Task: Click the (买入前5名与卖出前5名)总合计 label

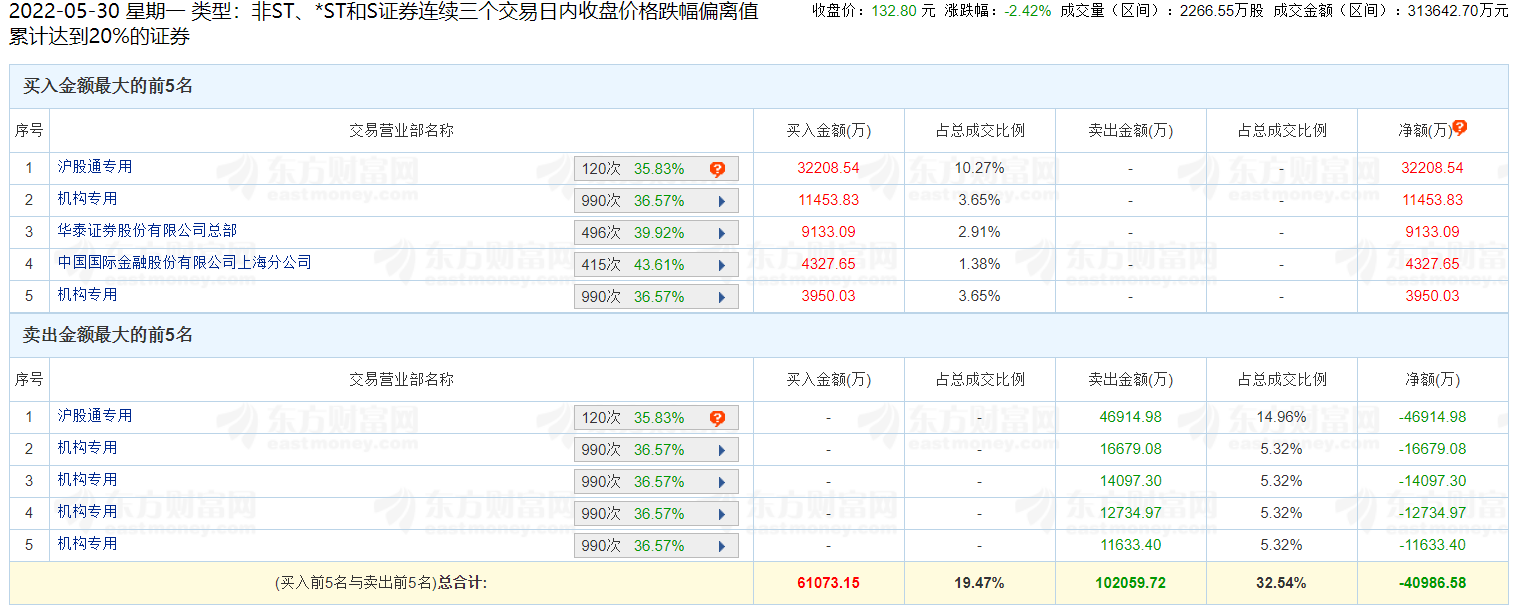Action: [x=380, y=582]
